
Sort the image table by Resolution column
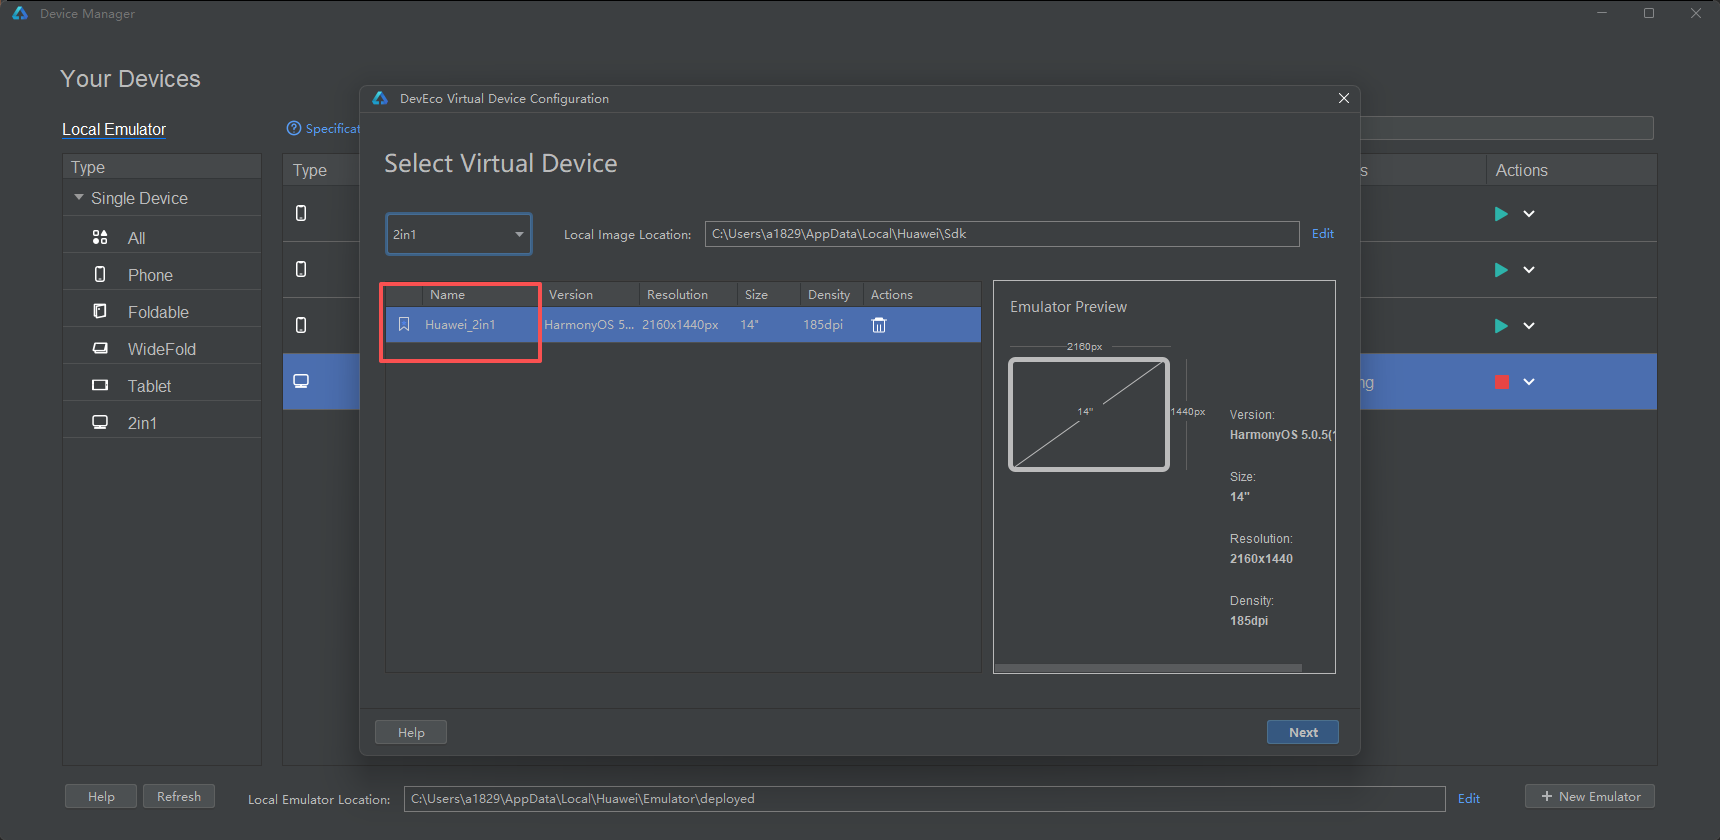coord(688,295)
